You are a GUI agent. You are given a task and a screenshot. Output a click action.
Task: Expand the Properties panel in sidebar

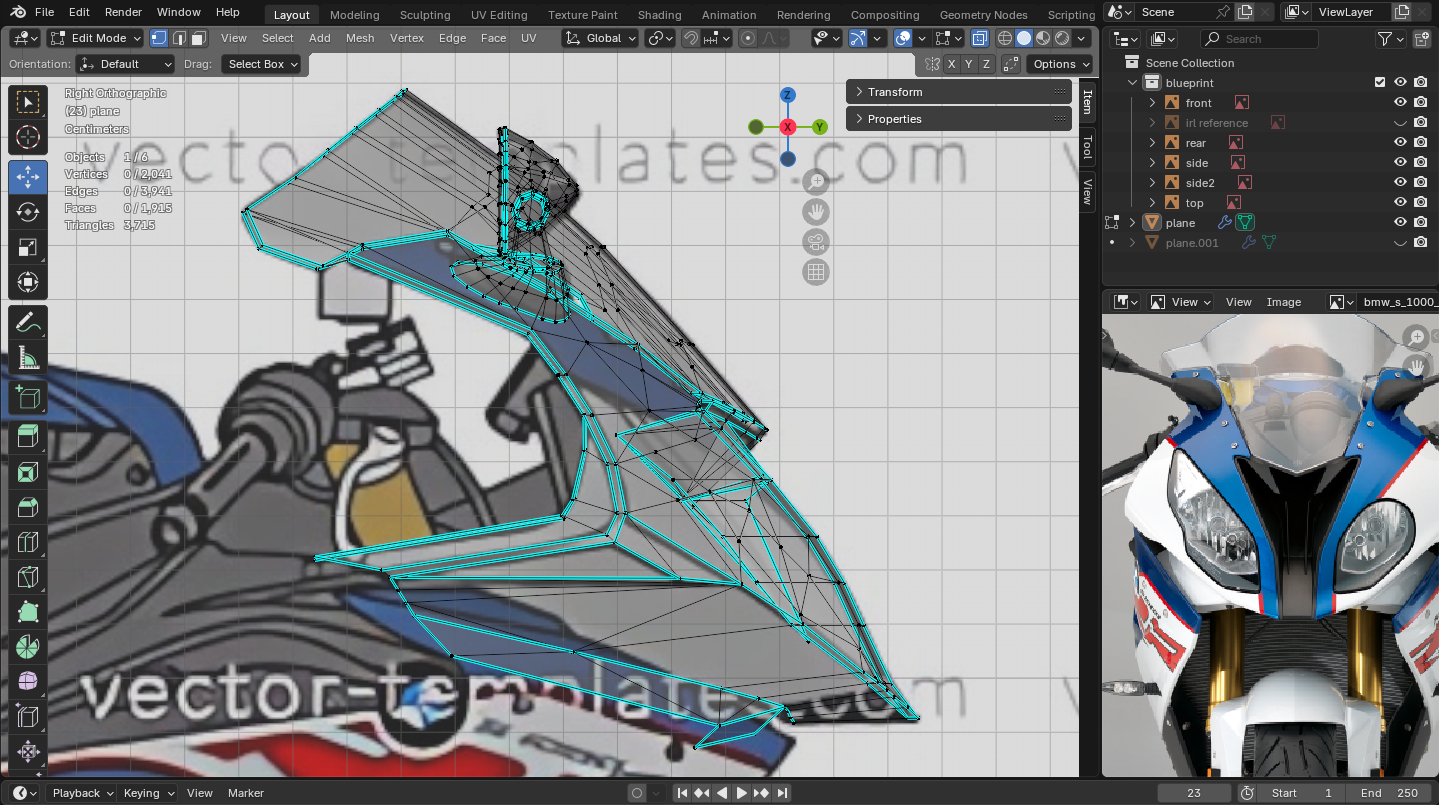pos(958,119)
